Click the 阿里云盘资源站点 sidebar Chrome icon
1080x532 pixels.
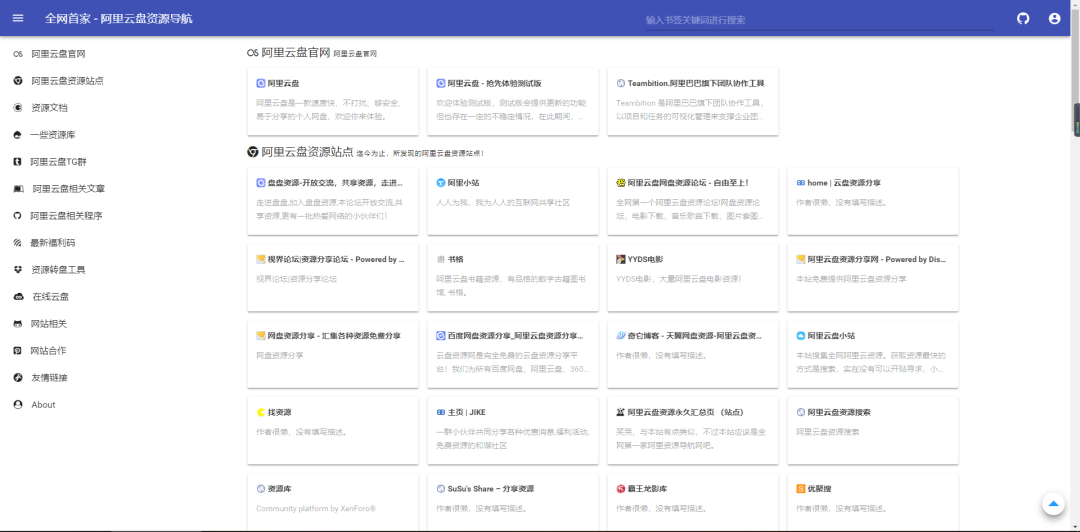click(18, 81)
